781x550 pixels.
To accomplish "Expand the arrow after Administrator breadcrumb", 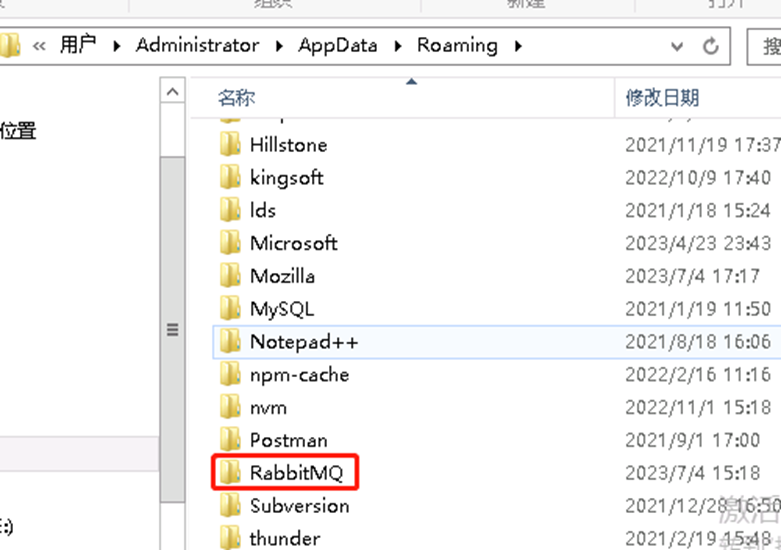I will point(279,46).
